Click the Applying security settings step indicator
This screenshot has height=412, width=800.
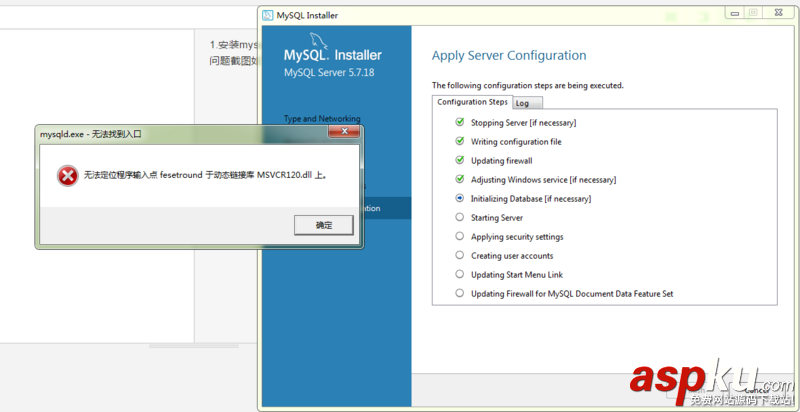pyautogui.click(x=460, y=237)
